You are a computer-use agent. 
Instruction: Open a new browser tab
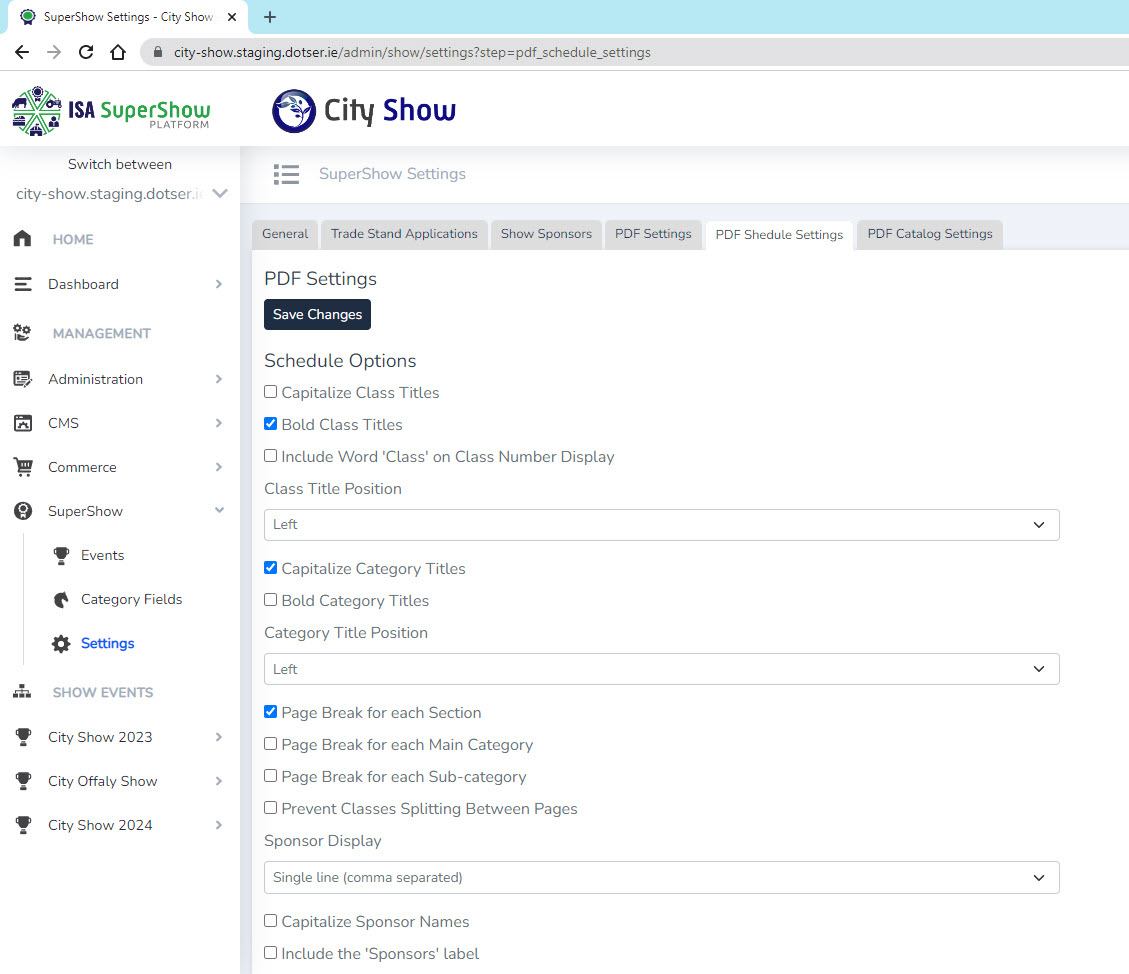270,17
